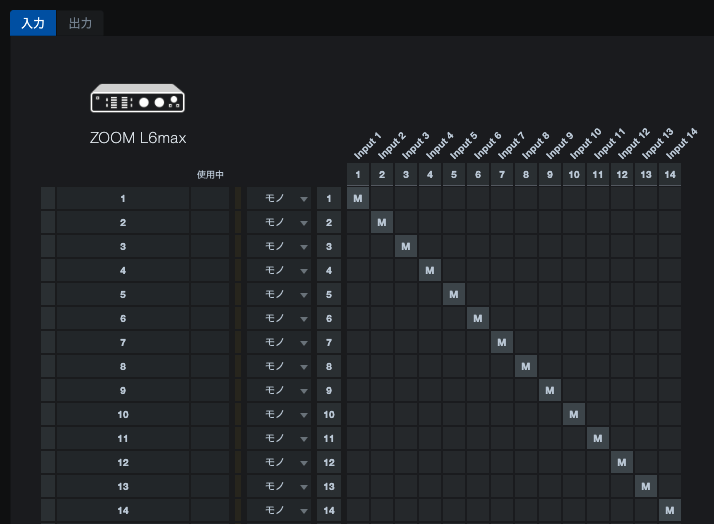Viewport: 714px width, 524px height.
Task: Toggle the M routing cell for Input 14
Action: 670,510
